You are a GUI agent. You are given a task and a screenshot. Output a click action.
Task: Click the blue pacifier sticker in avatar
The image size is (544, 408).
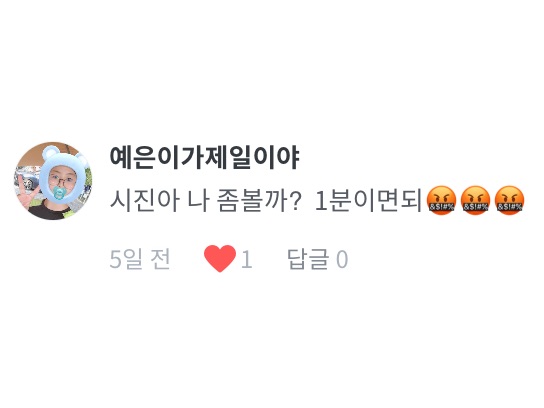[x=60, y=193]
